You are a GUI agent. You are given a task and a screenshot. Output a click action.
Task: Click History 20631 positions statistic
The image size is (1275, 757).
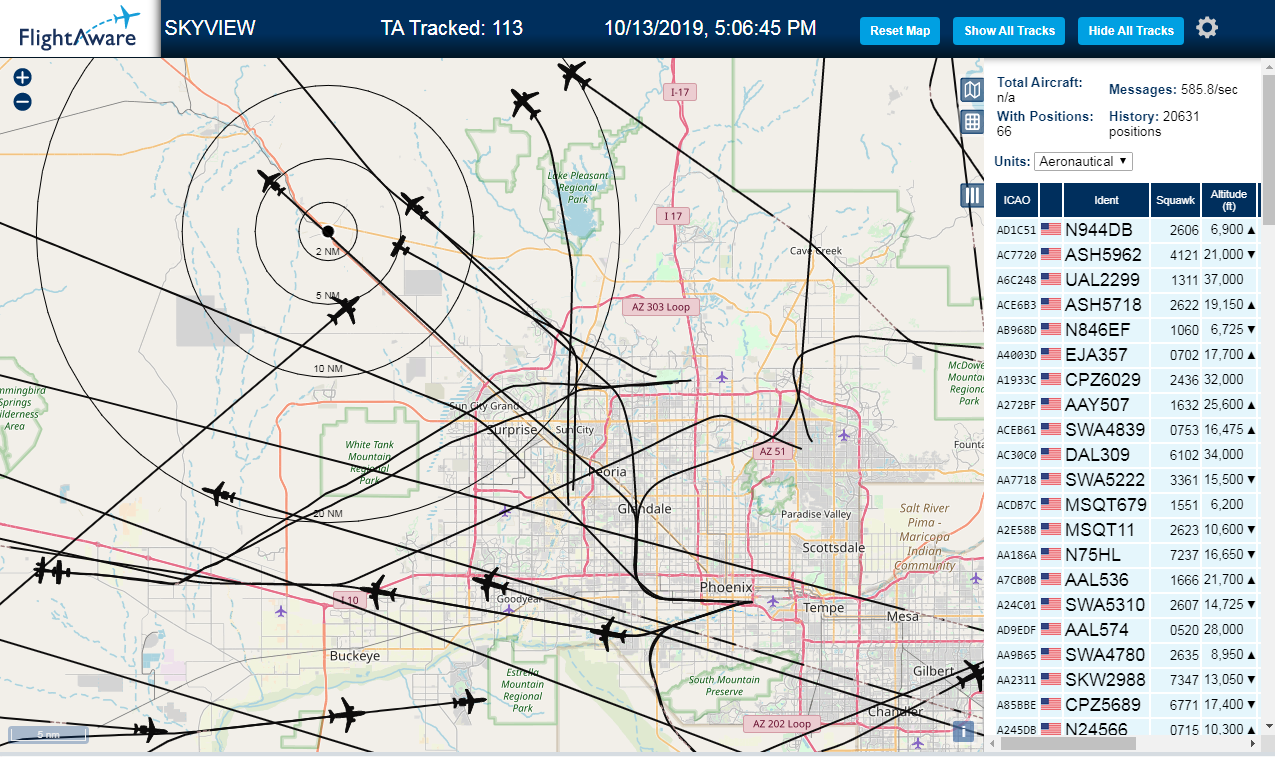1154,124
